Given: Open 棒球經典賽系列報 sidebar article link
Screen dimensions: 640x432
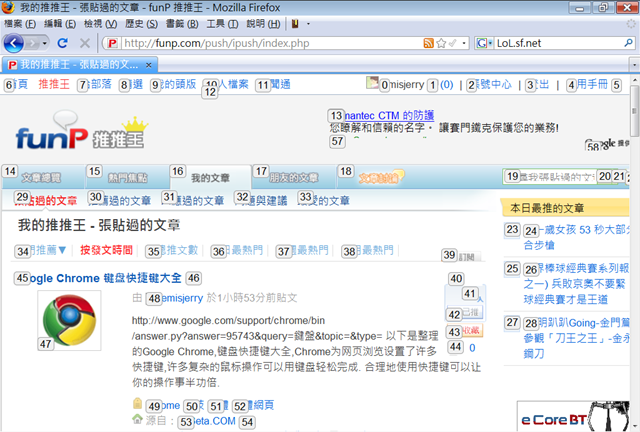Looking at the screenshot, I should (576, 284).
